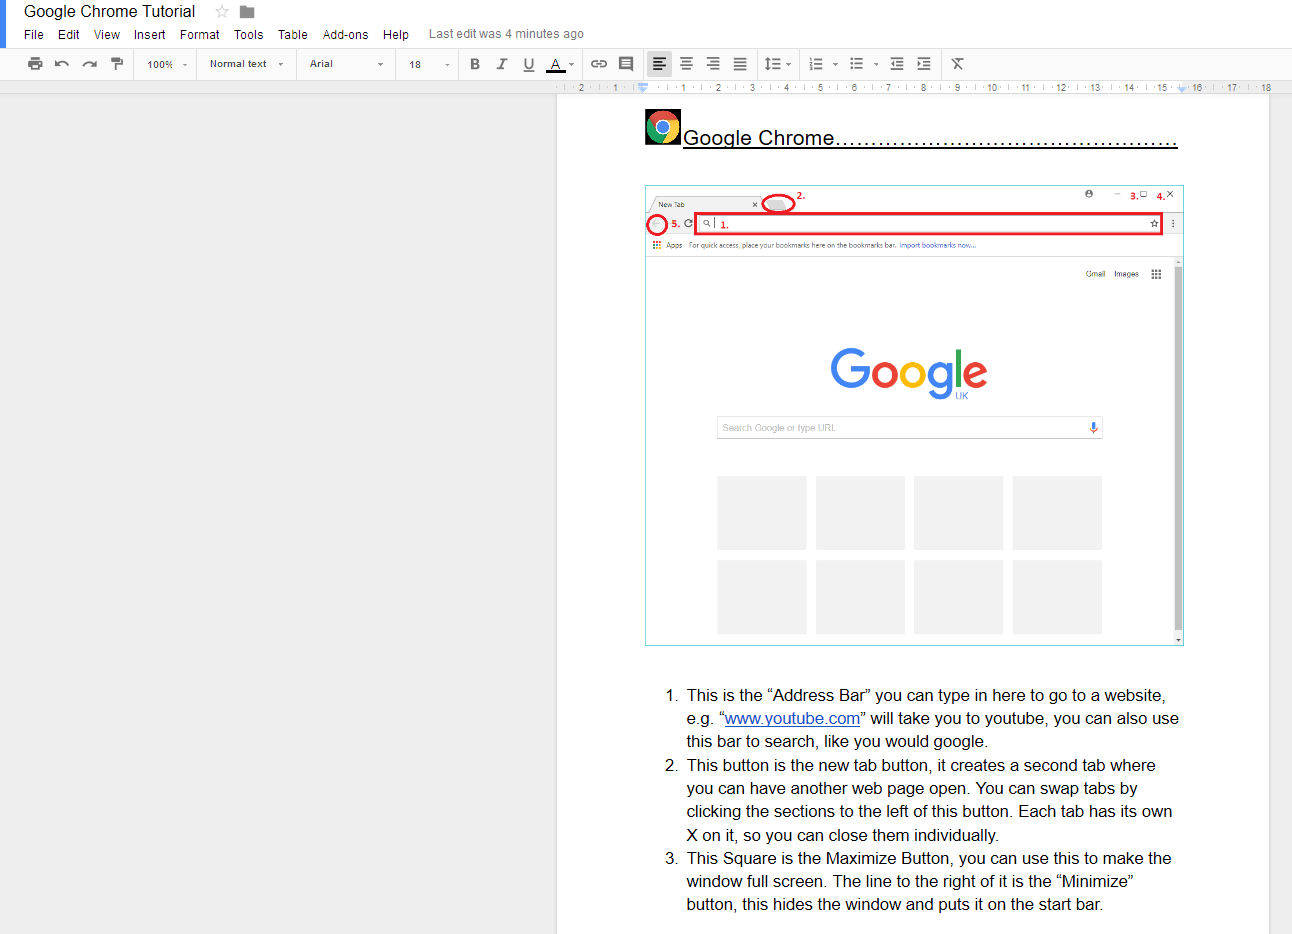Click the left indent marker on the ruler
The height and width of the screenshot is (934, 1292).
pyautogui.click(x=643, y=88)
